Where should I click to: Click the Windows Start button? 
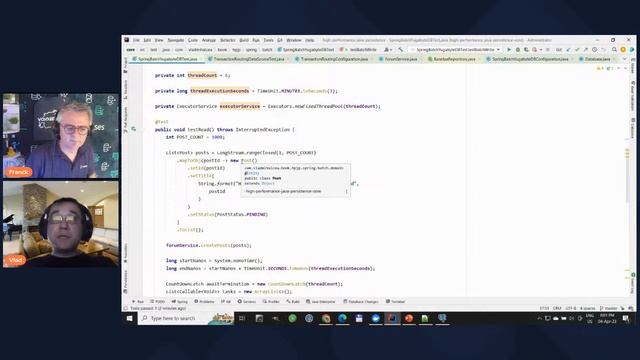[129, 318]
